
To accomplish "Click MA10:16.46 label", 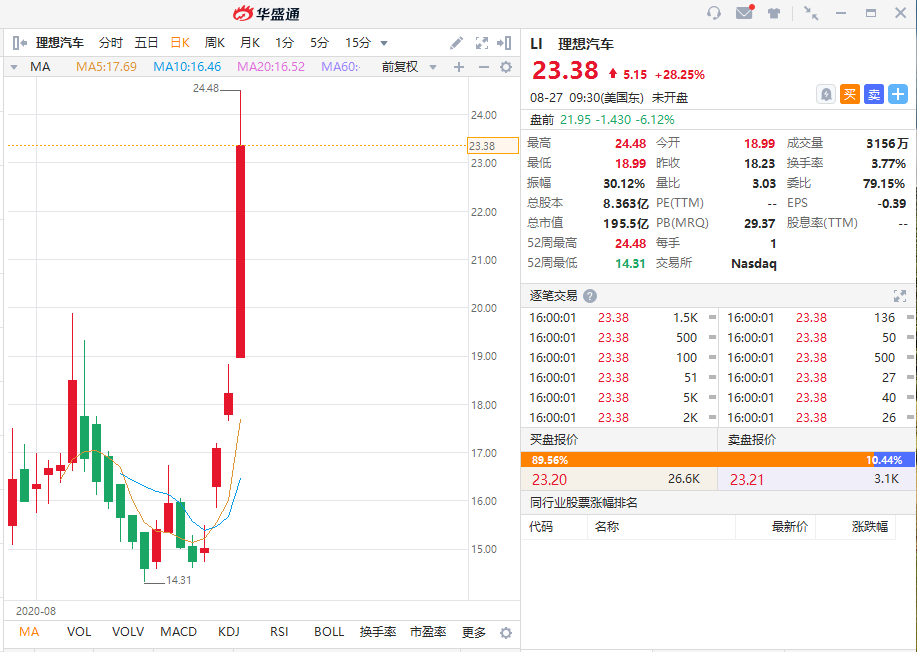I will point(187,67).
